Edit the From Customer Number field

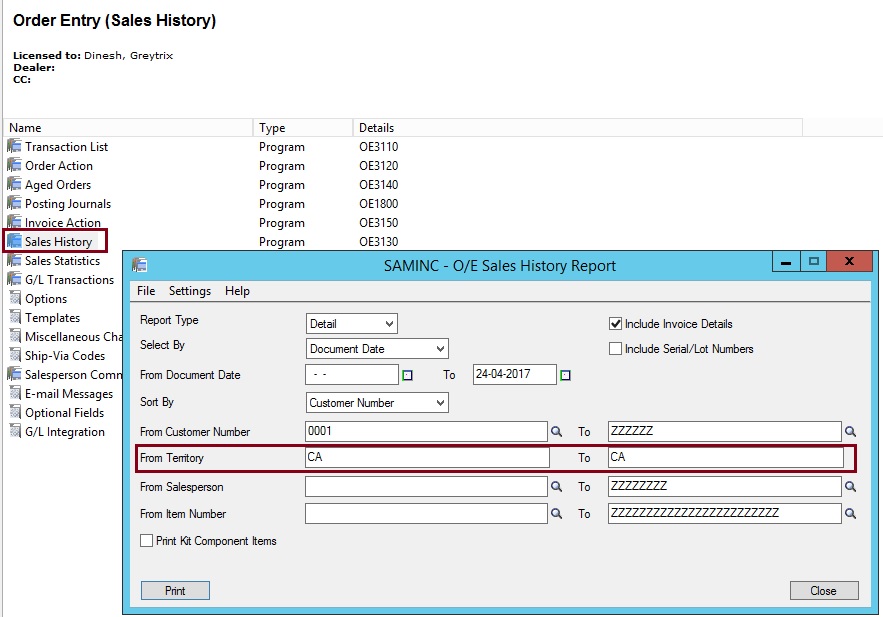coord(426,431)
